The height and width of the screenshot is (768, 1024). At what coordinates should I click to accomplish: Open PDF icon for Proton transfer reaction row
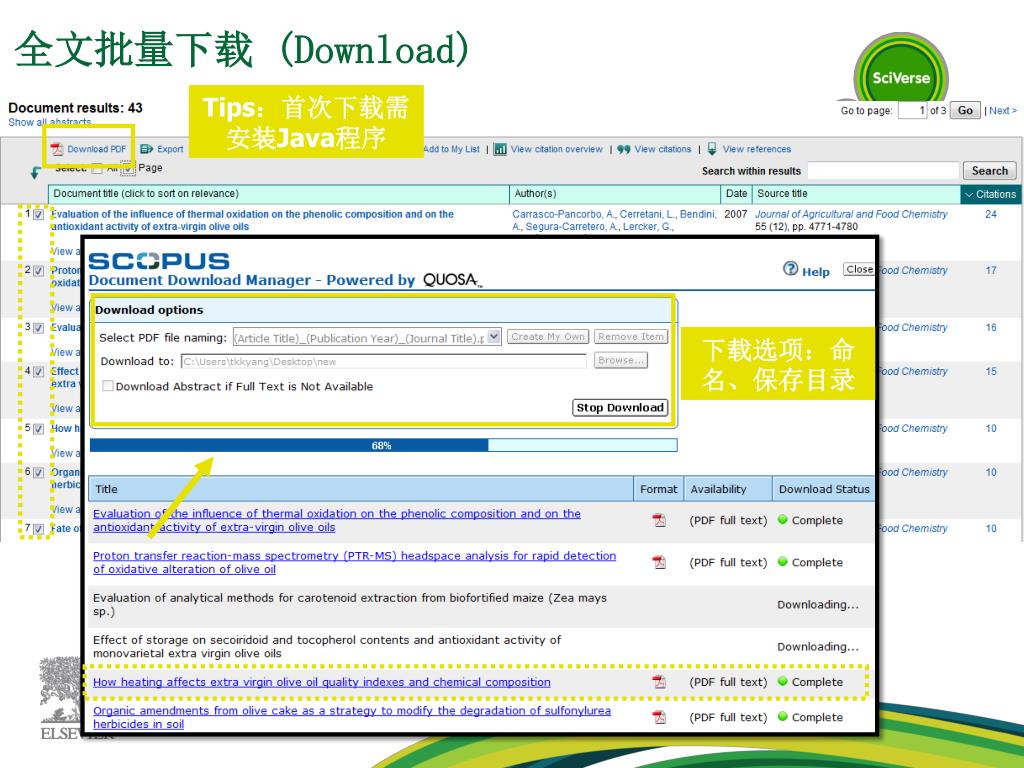pyautogui.click(x=659, y=562)
